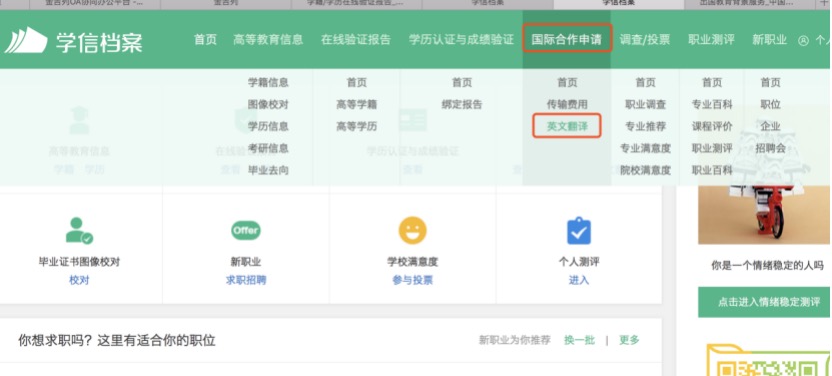Select 职业测评 in the dropdown submenu
832x376 pixels.
click(x=712, y=148)
